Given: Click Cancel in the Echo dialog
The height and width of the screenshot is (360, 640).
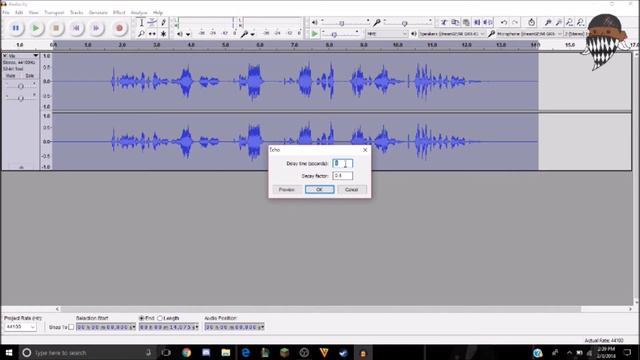Looking at the screenshot, I should tap(352, 189).
